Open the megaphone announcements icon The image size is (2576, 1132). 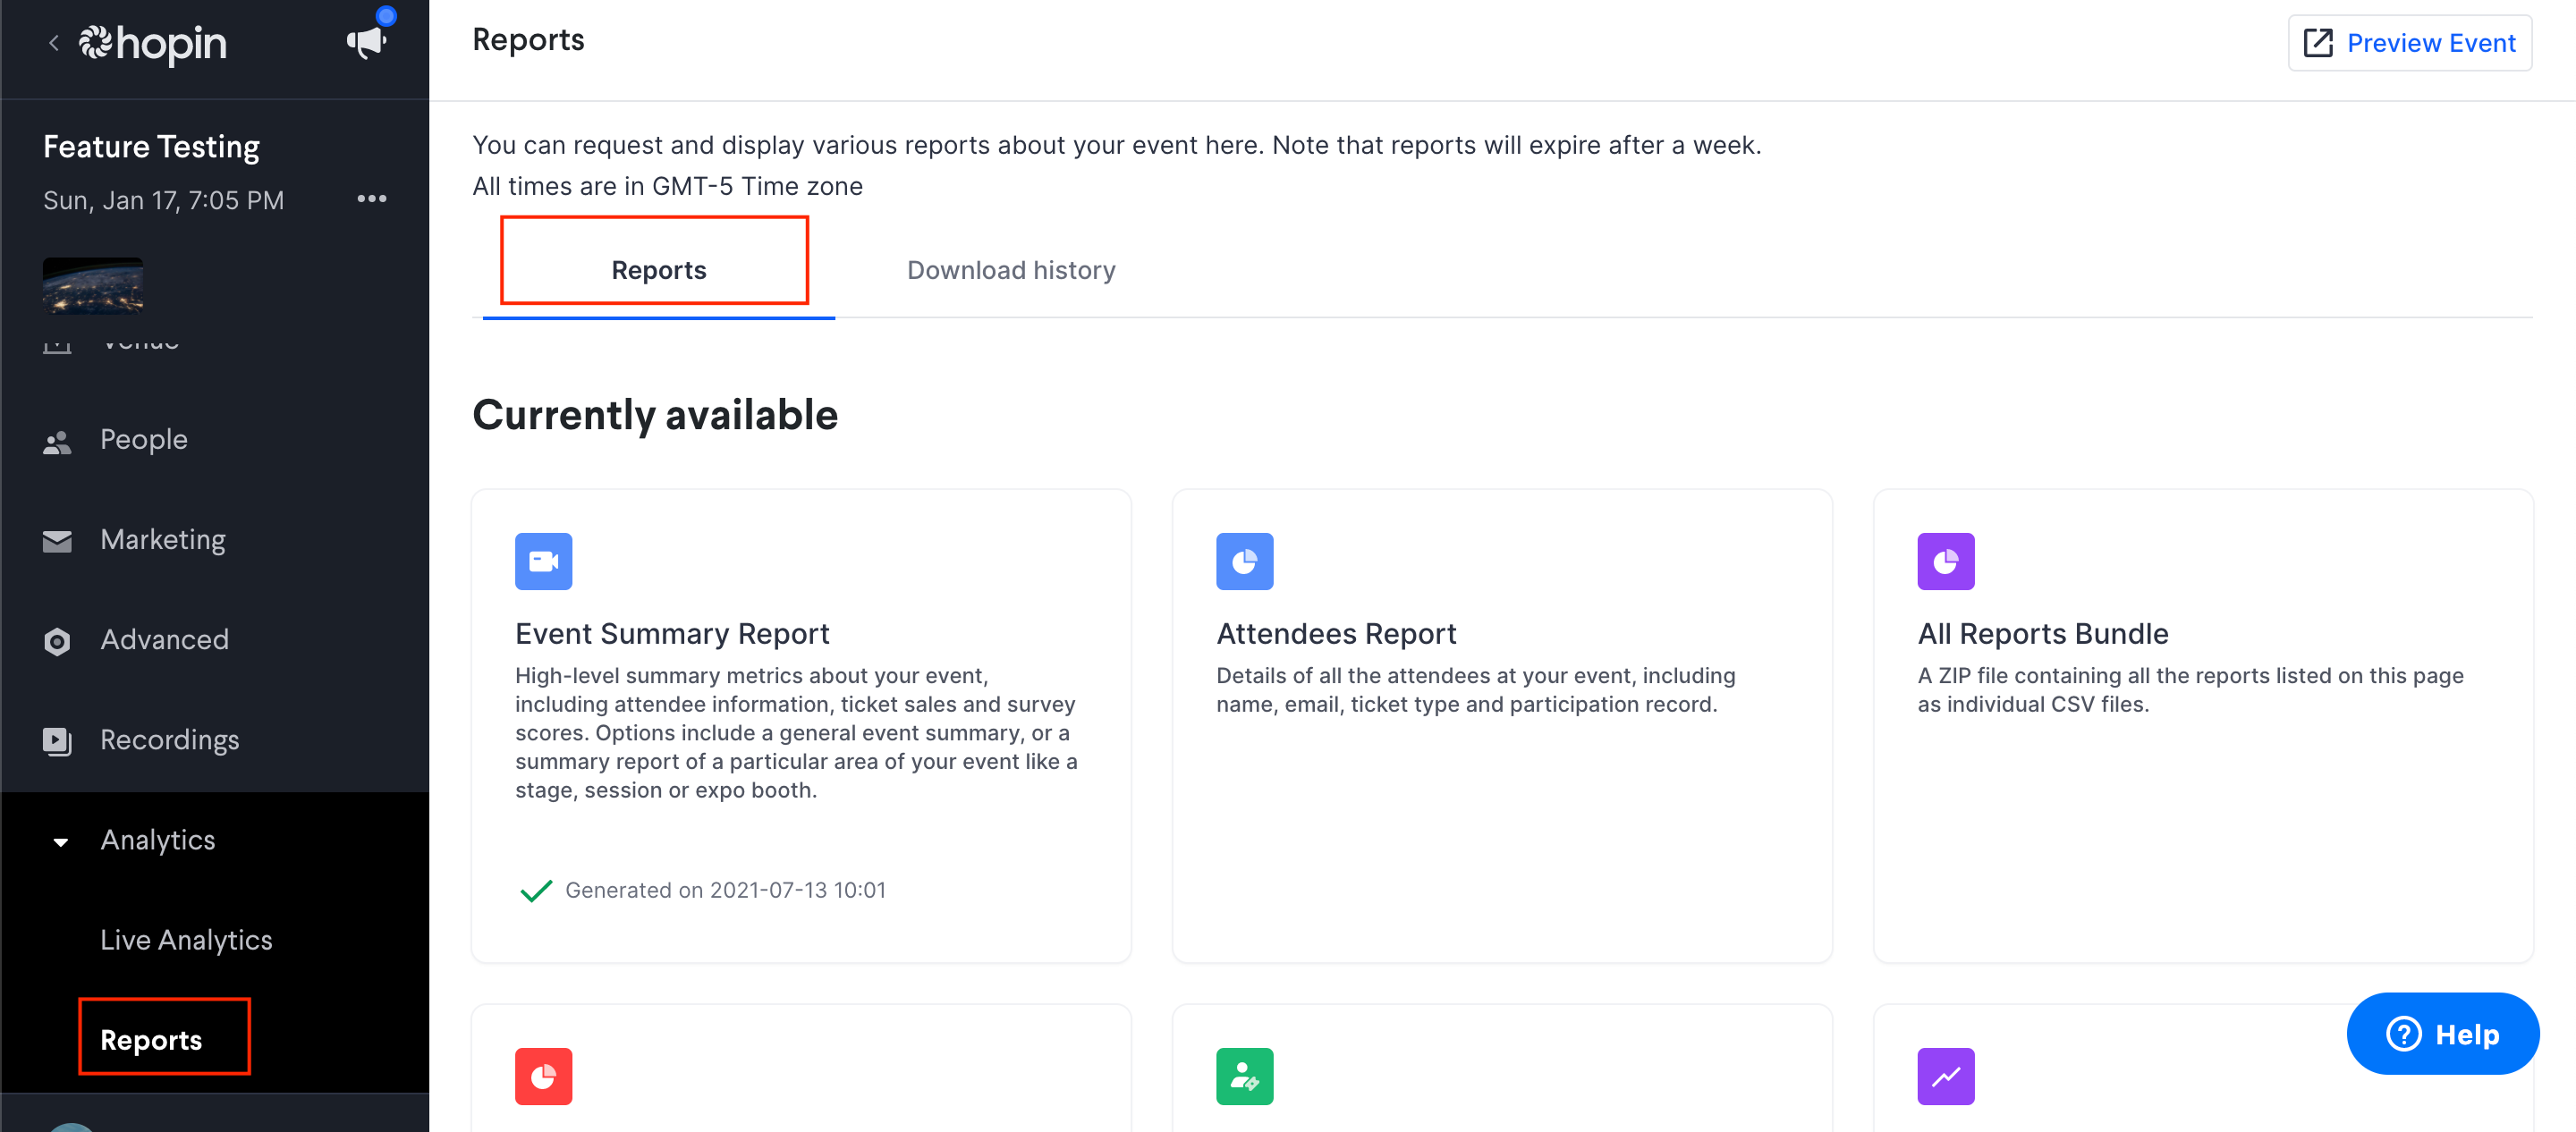click(366, 42)
